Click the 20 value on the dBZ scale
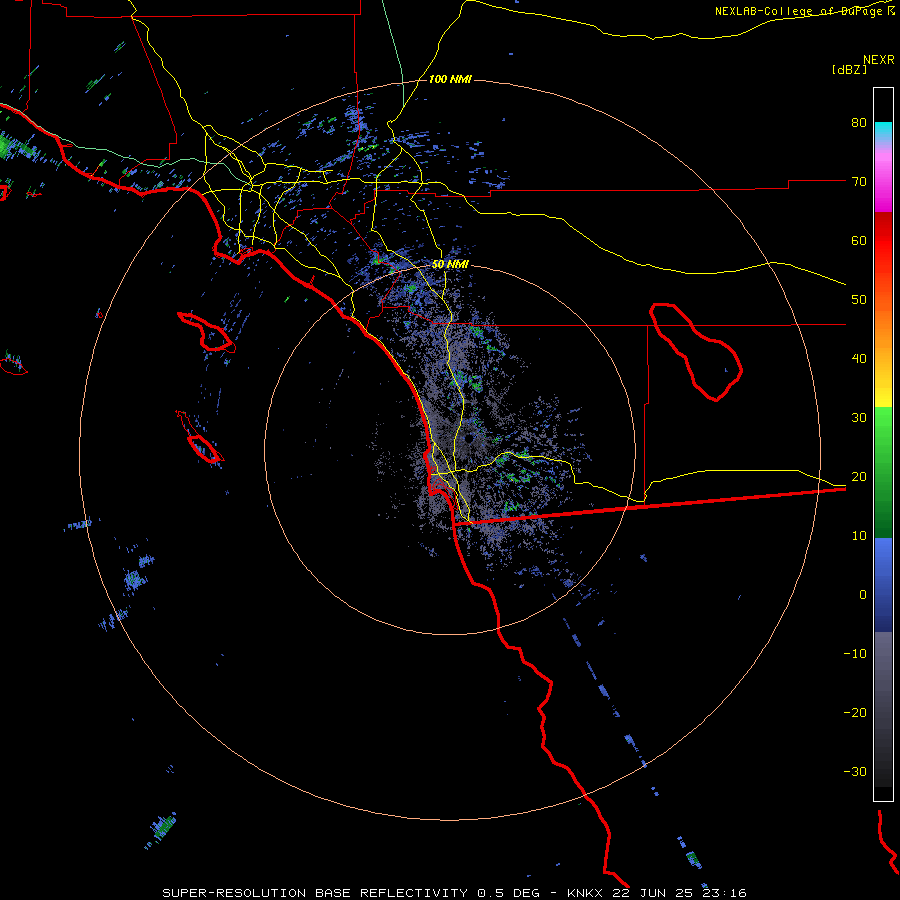The image size is (900, 900). tap(859, 476)
